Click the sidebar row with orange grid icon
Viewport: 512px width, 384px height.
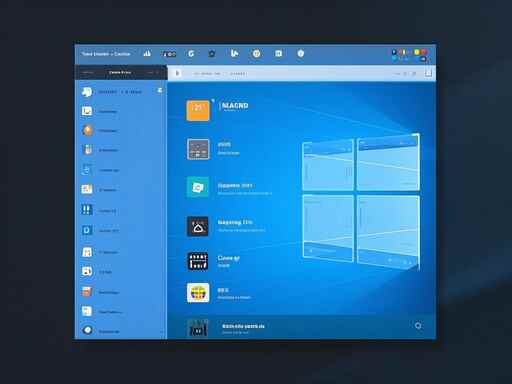(121, 189)
